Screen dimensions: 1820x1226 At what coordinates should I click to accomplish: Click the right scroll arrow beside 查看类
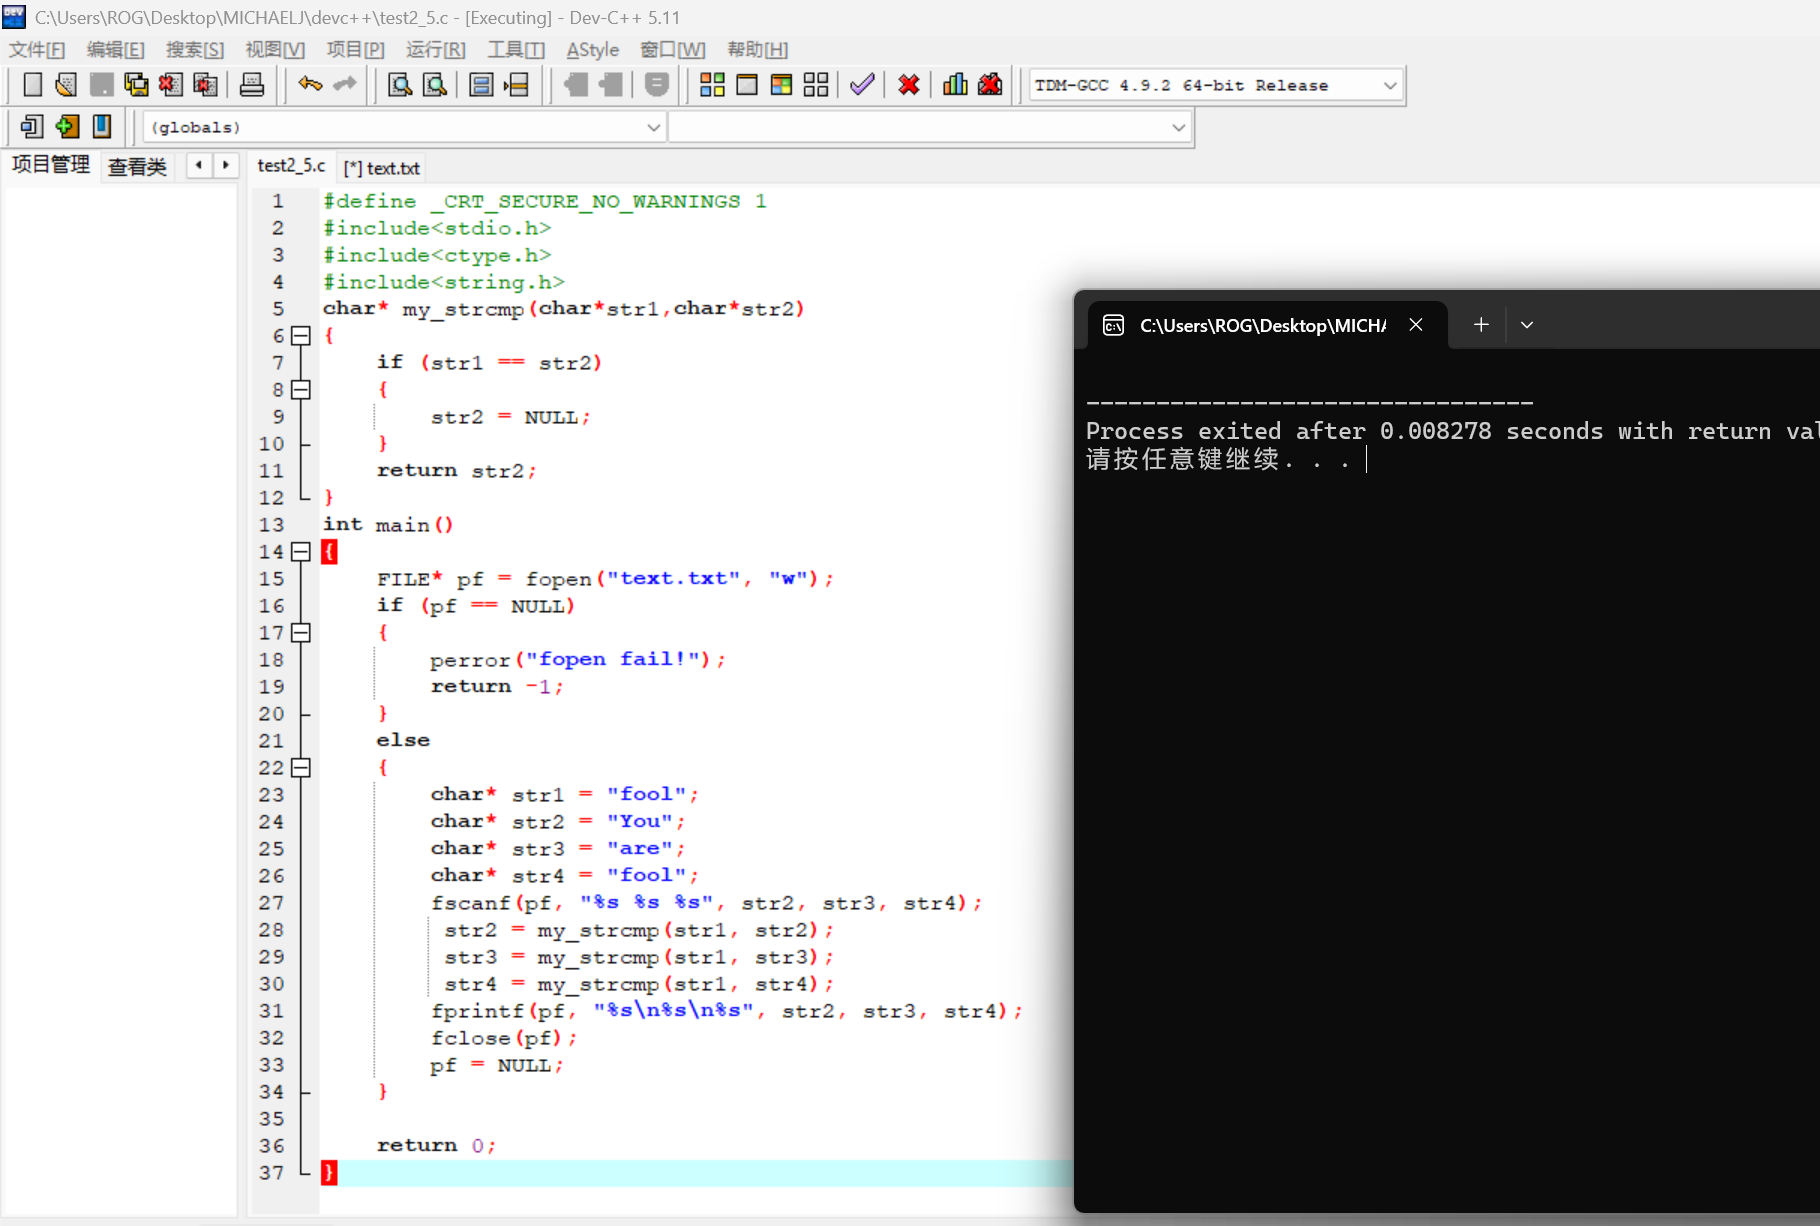pyautogui.click(x=226, y=165)
